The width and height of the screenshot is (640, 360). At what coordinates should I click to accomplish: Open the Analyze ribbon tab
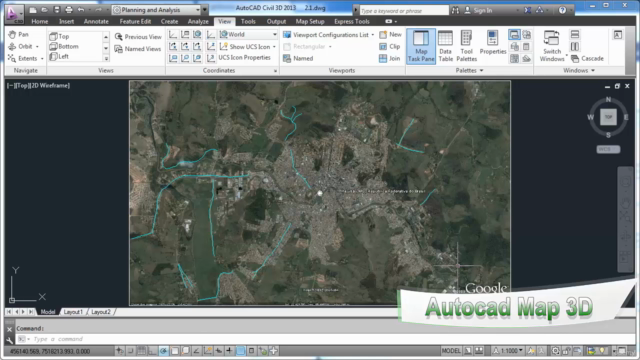point(198,22)
